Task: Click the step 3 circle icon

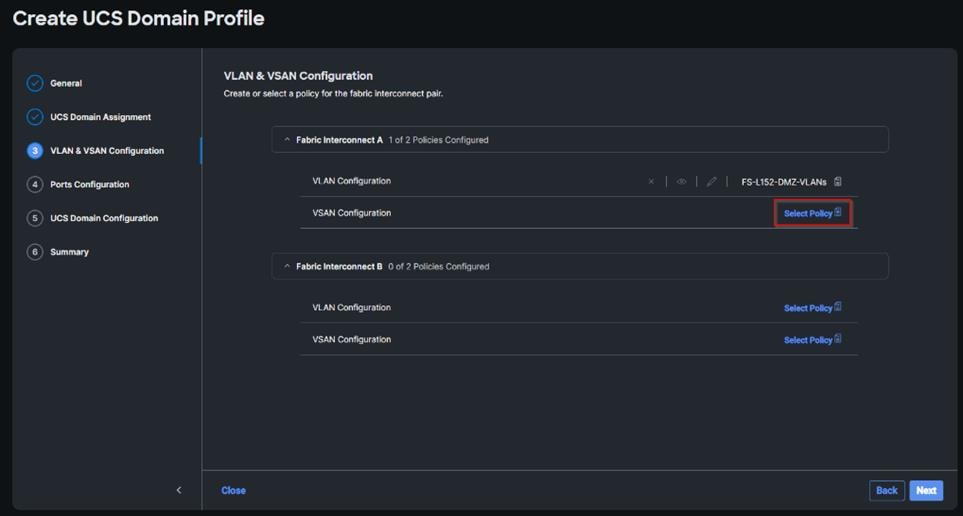Action: coord(35,151)
